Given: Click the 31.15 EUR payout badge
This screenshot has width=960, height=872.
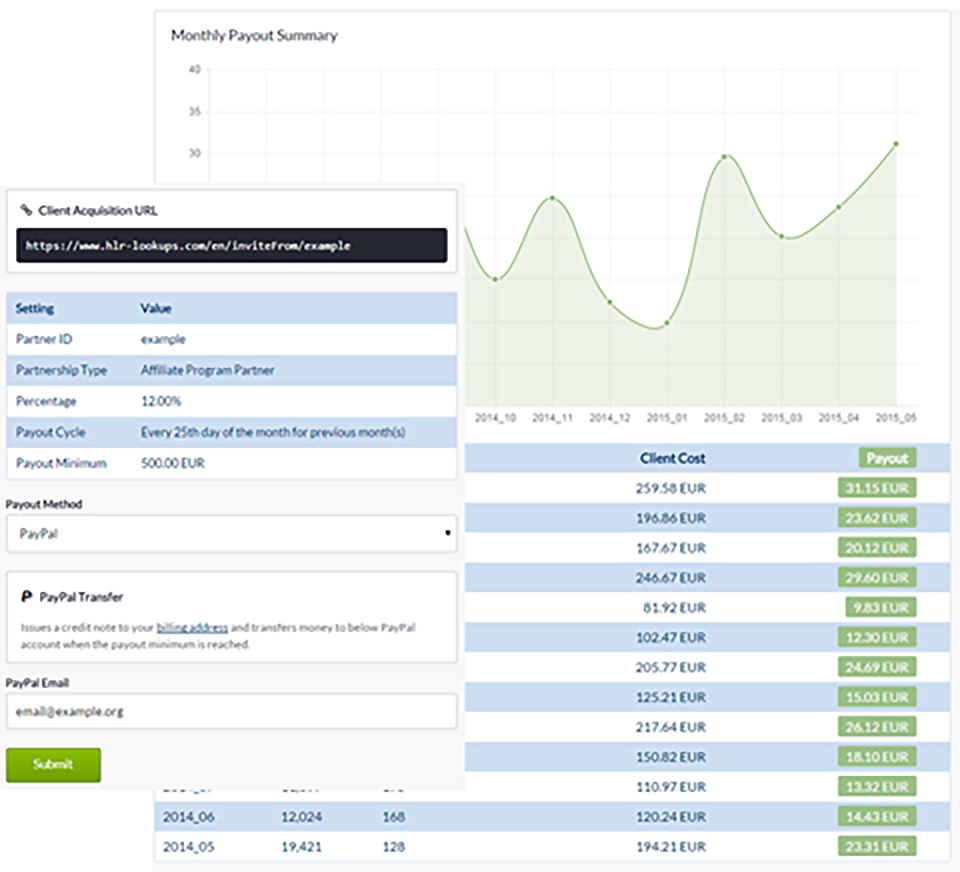Looking at the screenshot, I should [877, 488].
